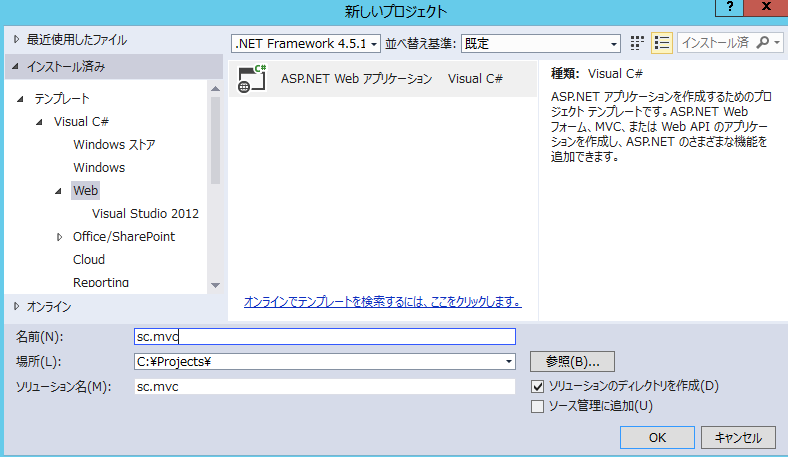Switch to medium icons list view
This screenshot has height=457, width=788.
click(662, 43)
